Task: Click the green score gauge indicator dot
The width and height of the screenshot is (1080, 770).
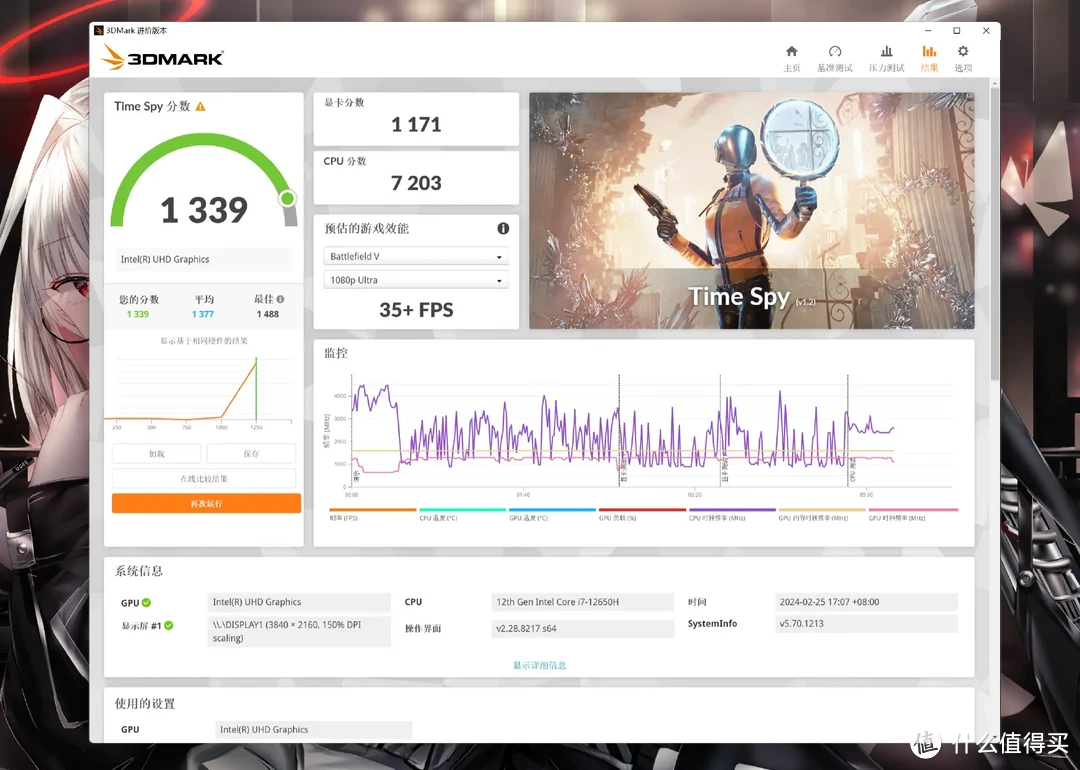Action: pyautogui.click(x=287, y=199)
